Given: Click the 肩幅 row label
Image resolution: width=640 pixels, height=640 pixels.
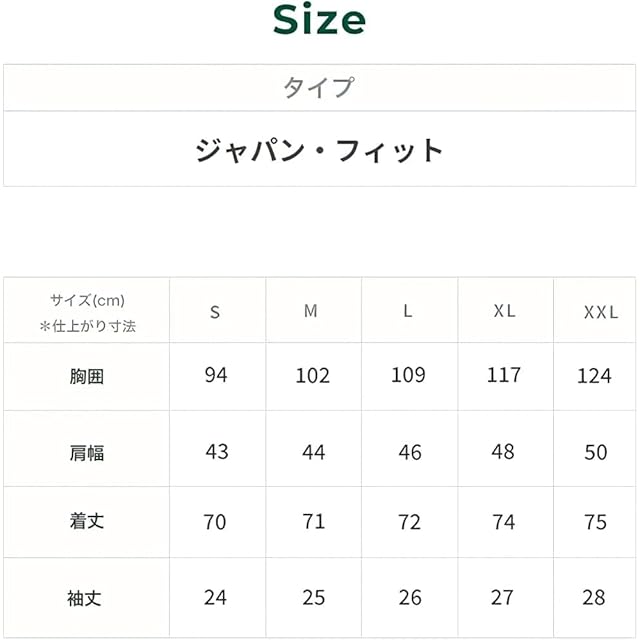Looking at the screenshot, I should [x=87, y=453].
